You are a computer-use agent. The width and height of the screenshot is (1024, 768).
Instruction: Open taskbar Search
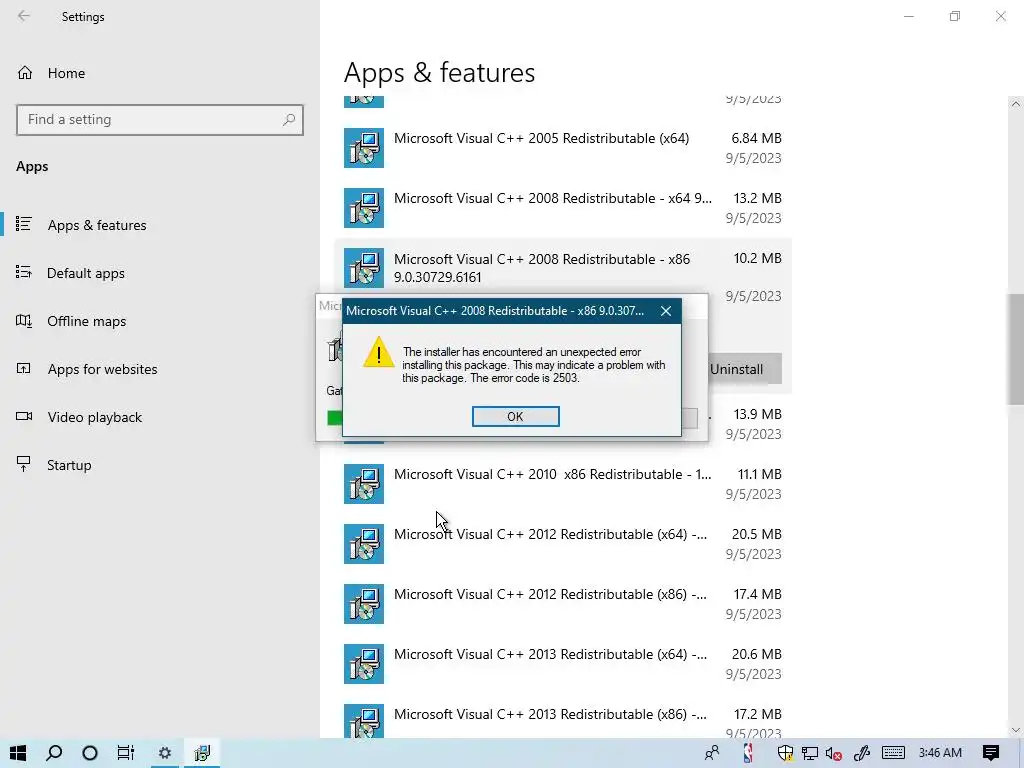54,753
